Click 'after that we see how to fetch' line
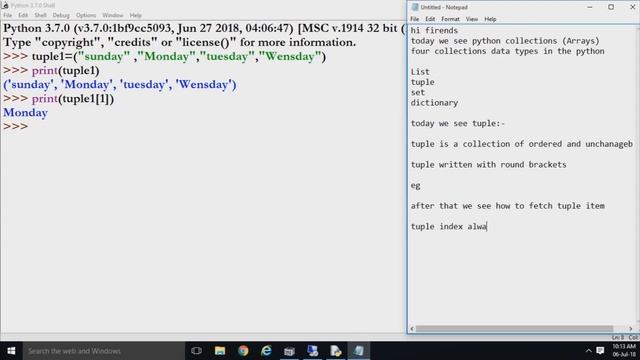This screenshot has width=640, height=360. pos(508,206)
